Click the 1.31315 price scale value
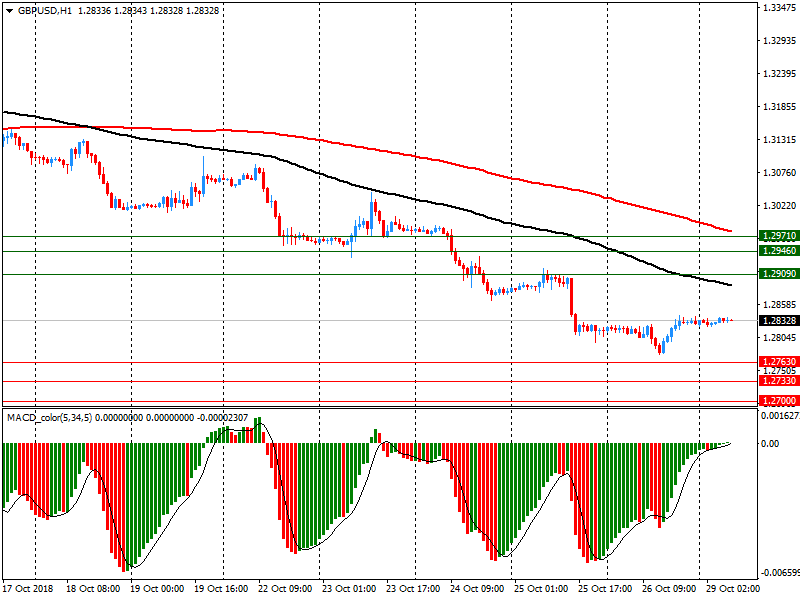This screenshot has width=800, height=600. tap(780, 140)
